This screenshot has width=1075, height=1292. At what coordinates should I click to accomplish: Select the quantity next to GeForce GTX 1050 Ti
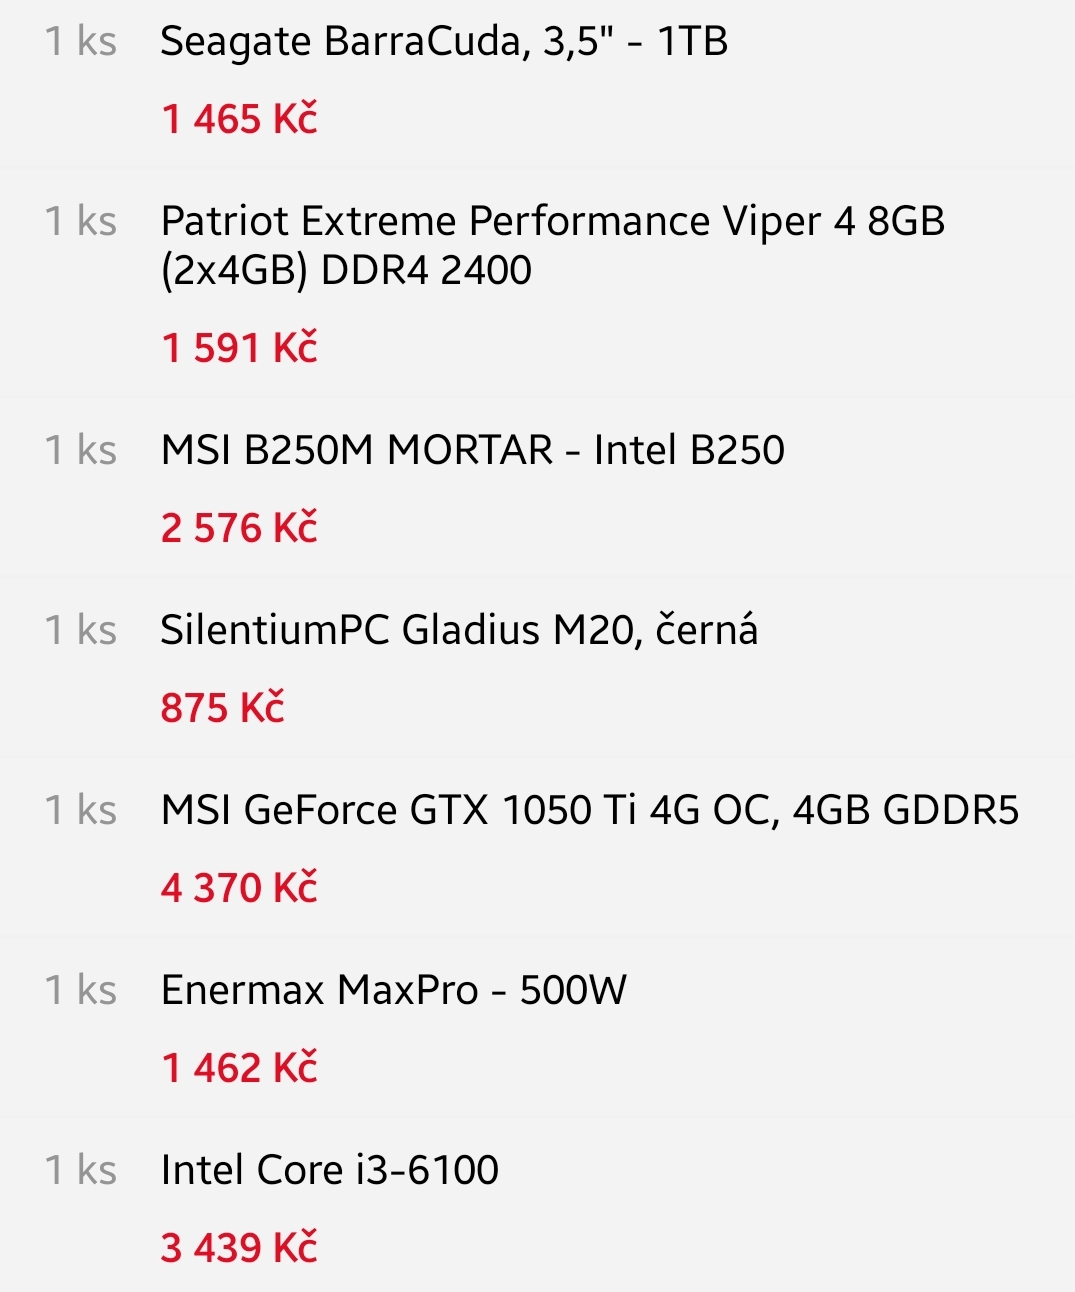[x=81, y=811]
